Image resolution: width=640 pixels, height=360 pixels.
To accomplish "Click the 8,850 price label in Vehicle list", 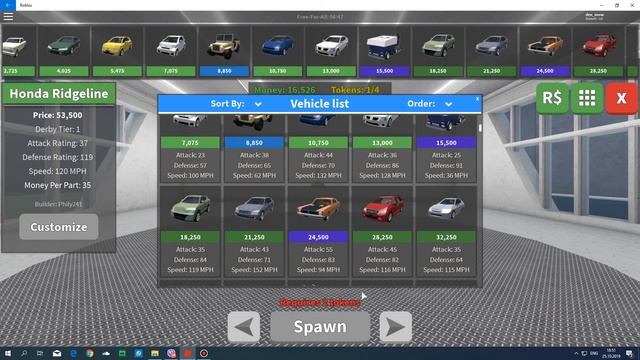I will [254, 143].
